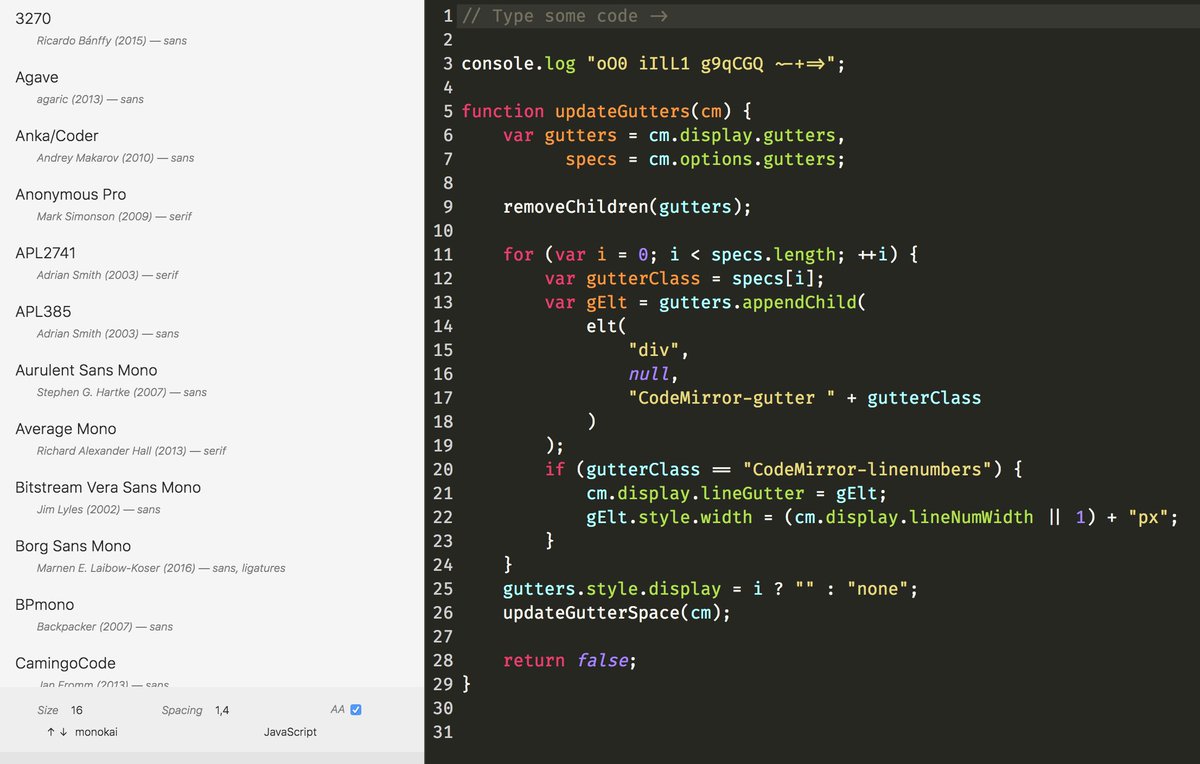Select the Anka/Coder font
Viewport: 1200px width, 764px height.
click(x=57, y=136)
